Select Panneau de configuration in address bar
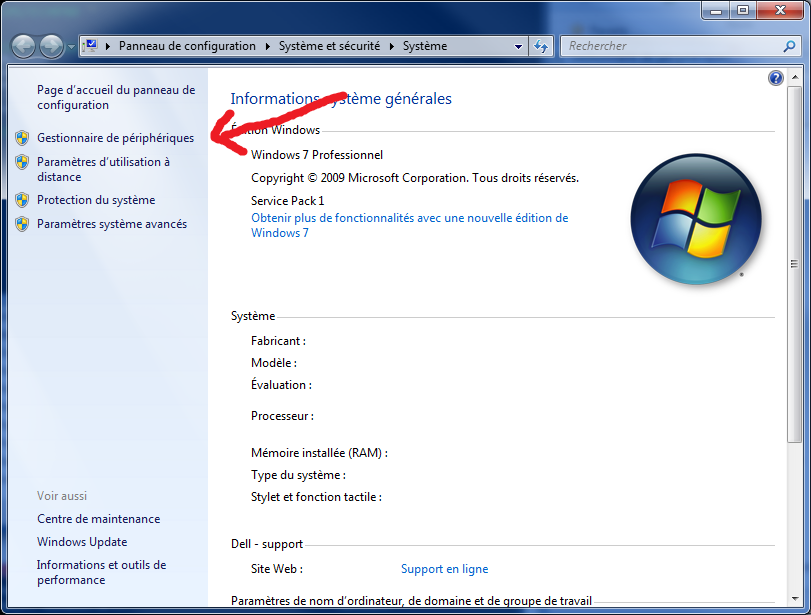811x615 pixels. point(187,46)
